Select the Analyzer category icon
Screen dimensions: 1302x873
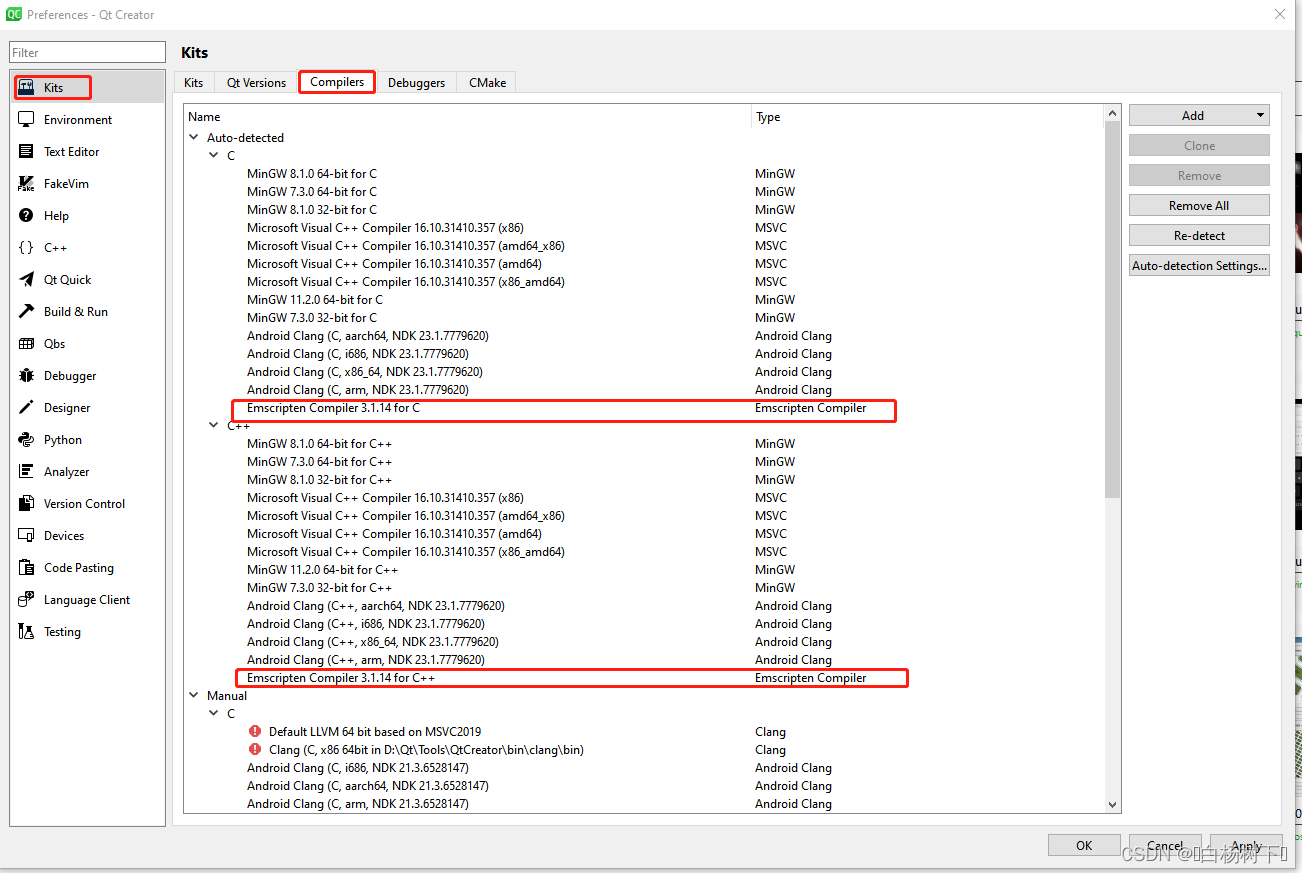click(27, 471)
